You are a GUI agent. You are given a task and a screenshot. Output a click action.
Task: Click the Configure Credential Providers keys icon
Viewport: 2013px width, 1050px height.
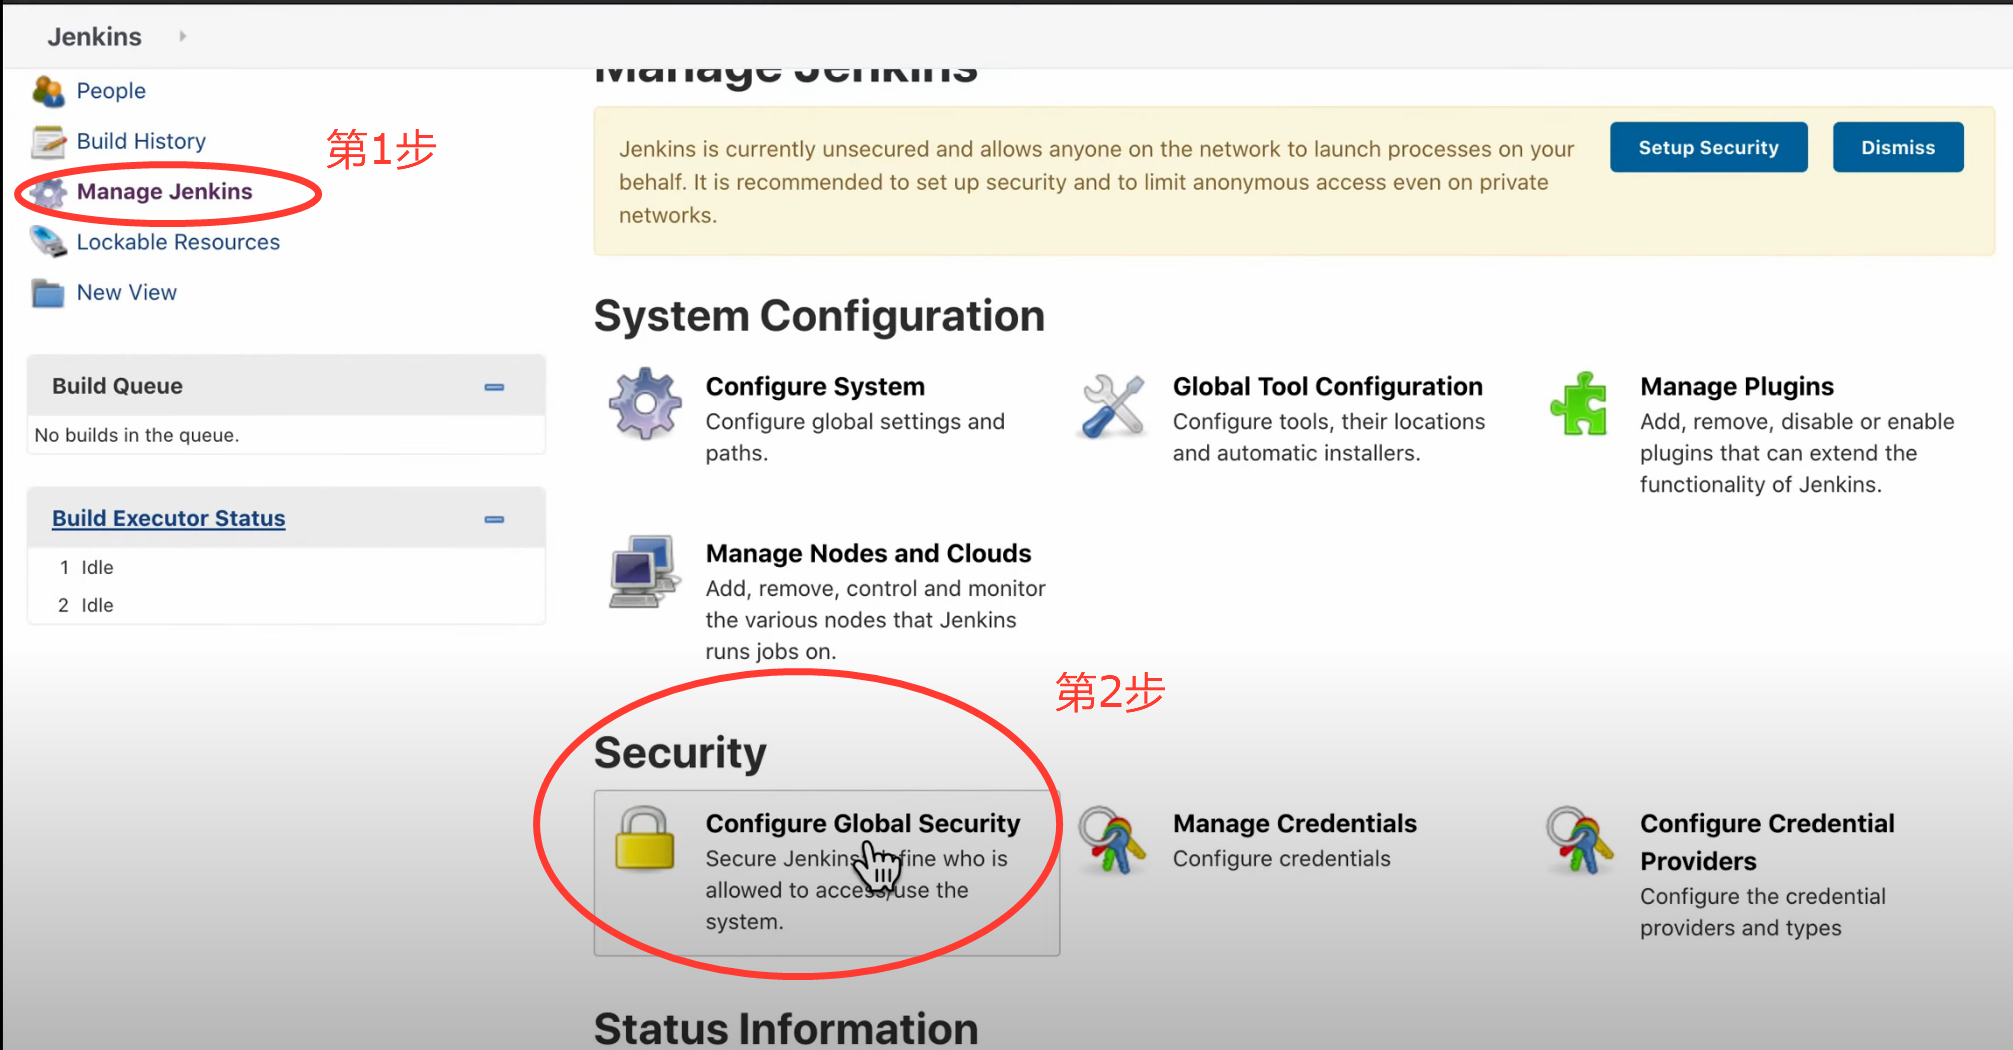tap(1579, 840)
